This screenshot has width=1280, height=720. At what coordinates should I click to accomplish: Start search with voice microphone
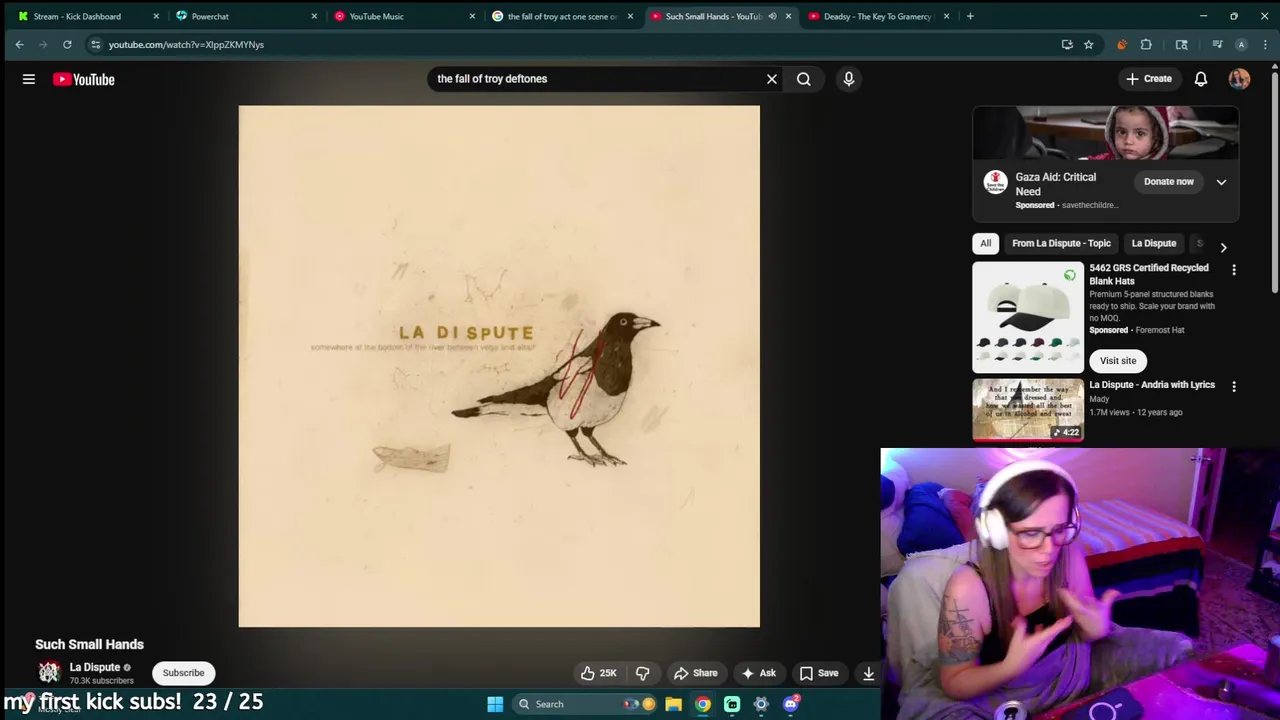(849, 79)
